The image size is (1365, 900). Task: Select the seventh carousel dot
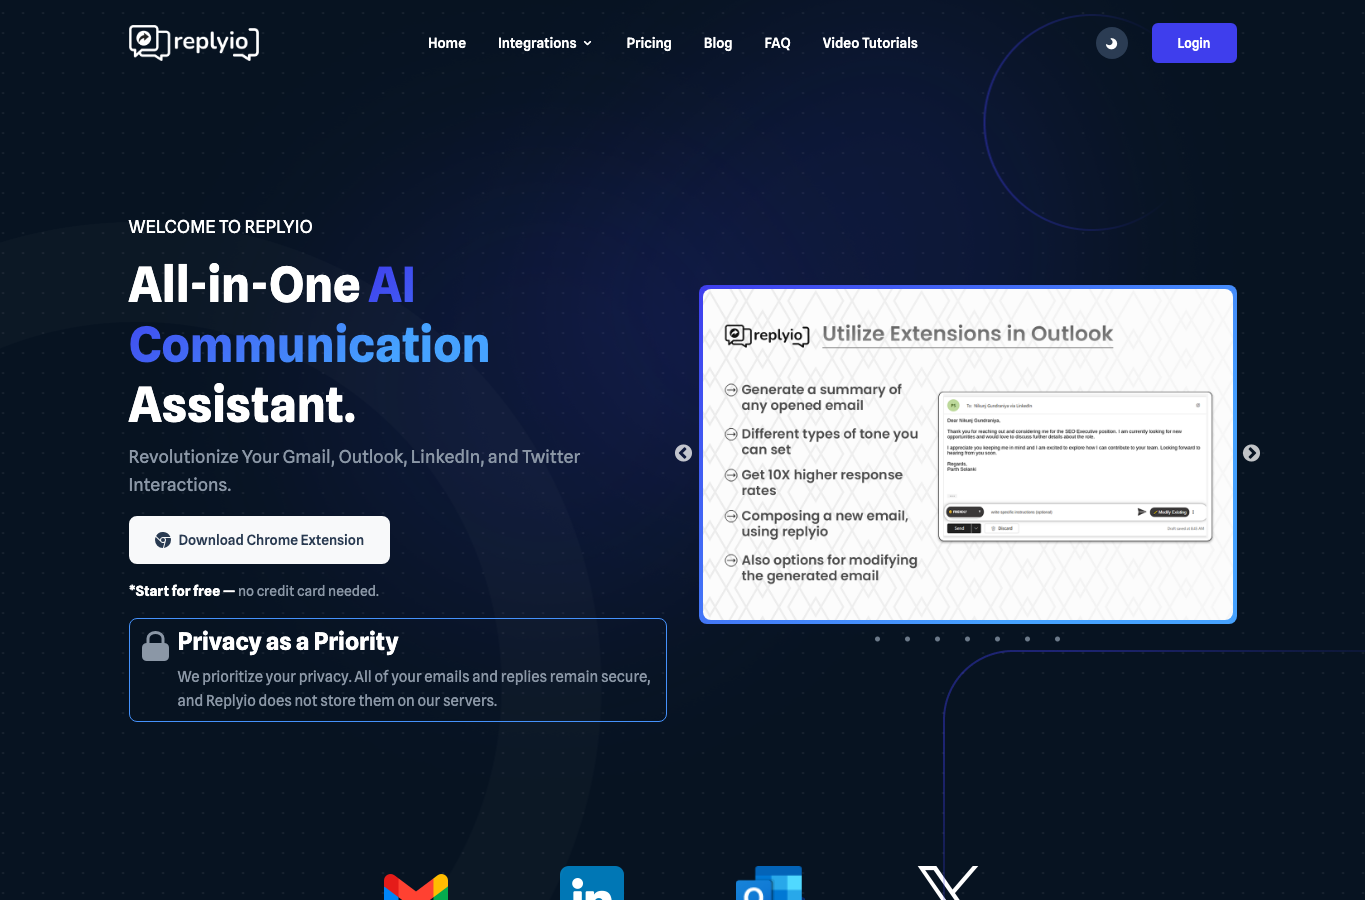(1057, 639)
